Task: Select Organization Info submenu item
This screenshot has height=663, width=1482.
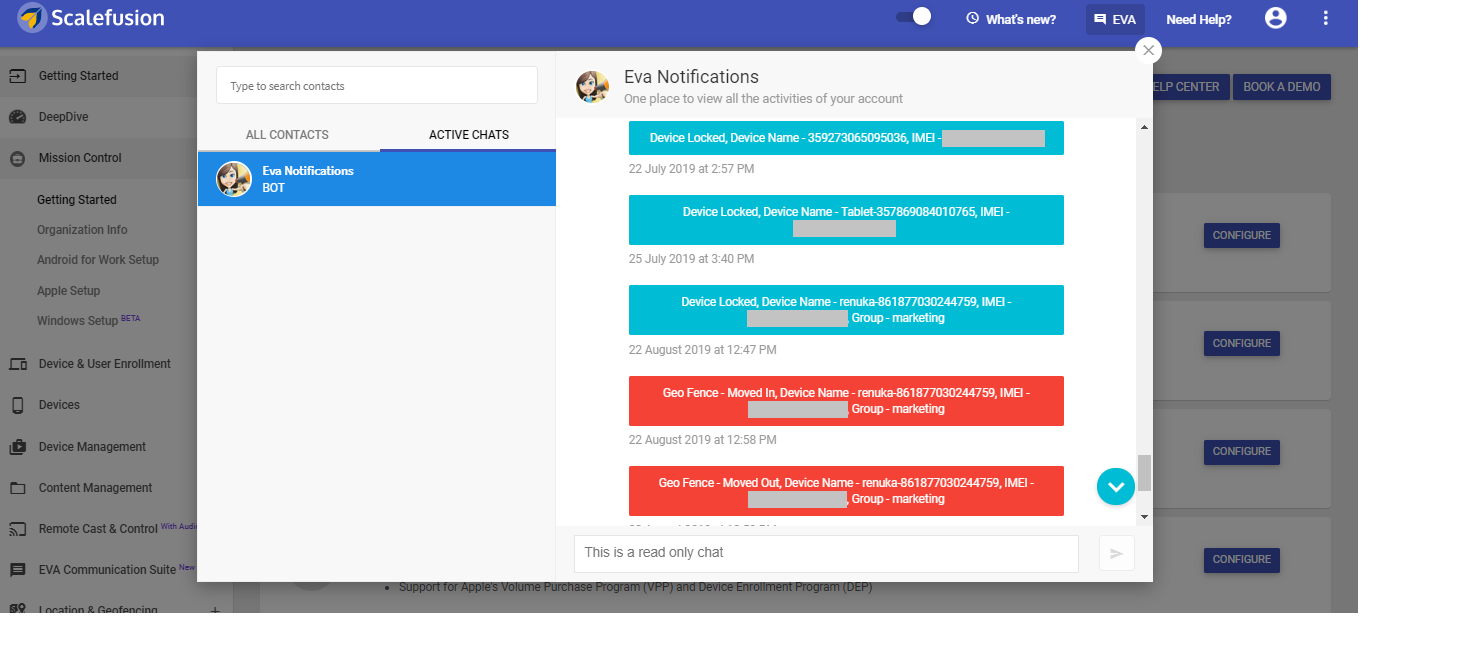Action: coord(82,230)
